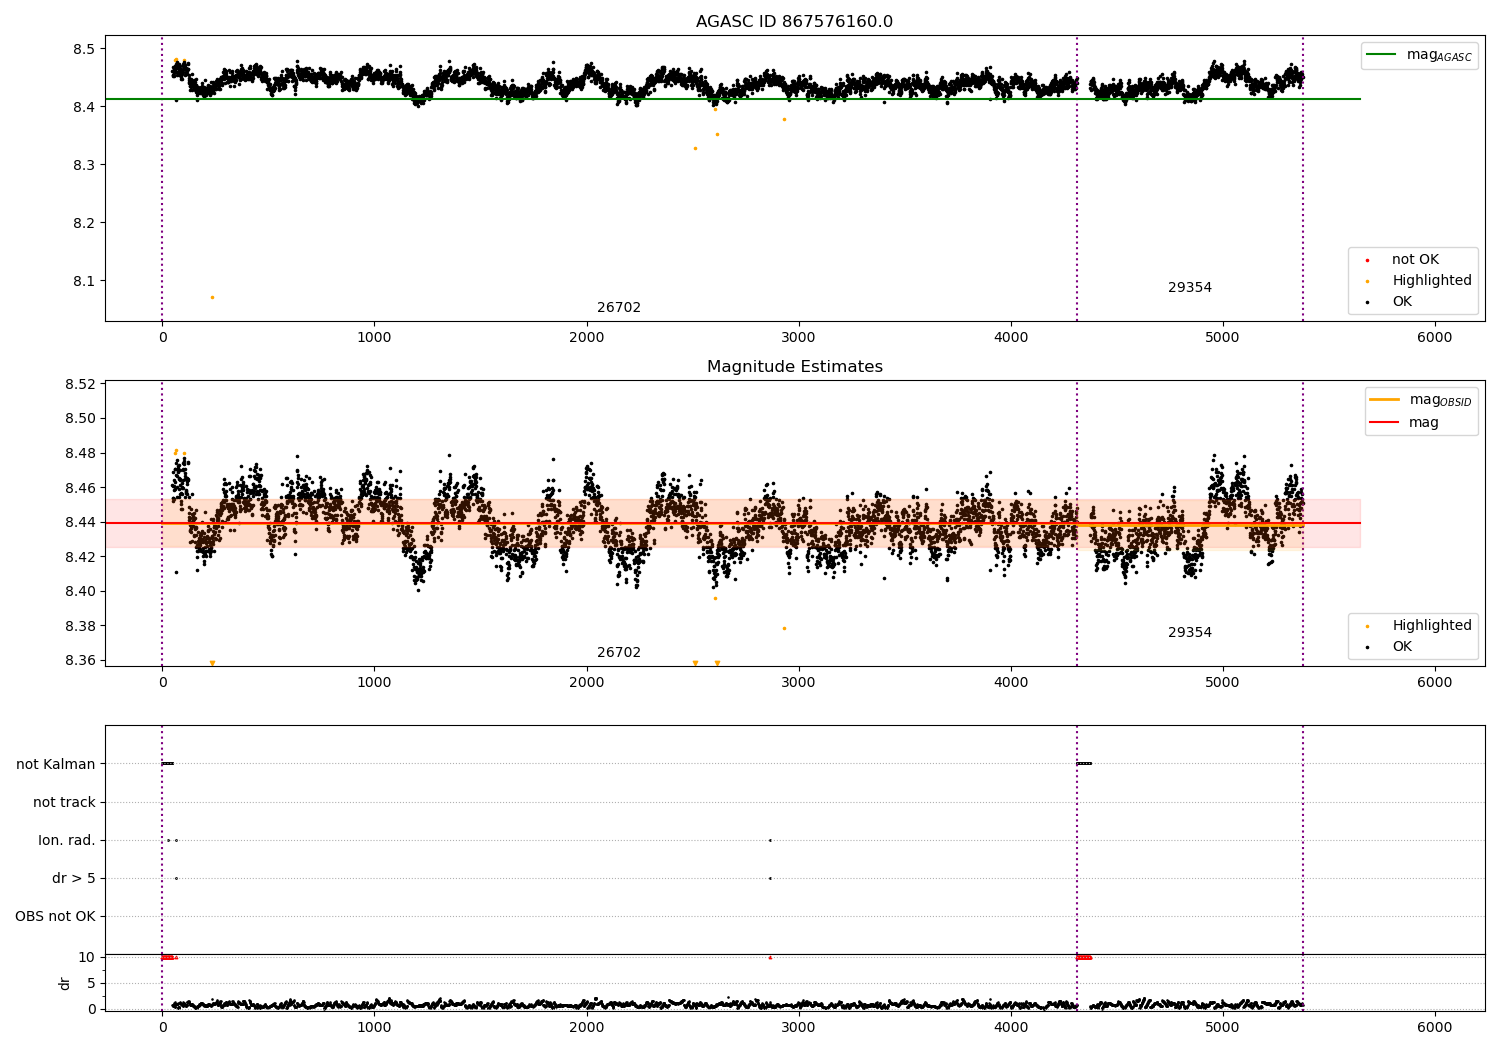Click the "Ion. rad." axis label
Screen dimensions: 1500x1050
tap(67, 840)
